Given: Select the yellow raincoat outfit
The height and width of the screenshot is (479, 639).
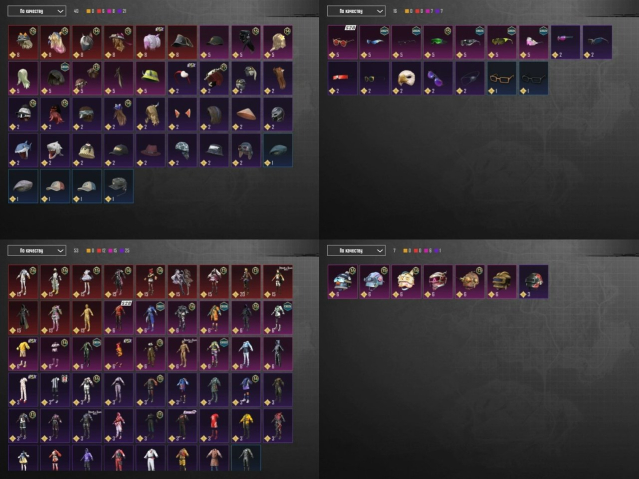Looking at the screenshot, I should click(x=23, y=354).
